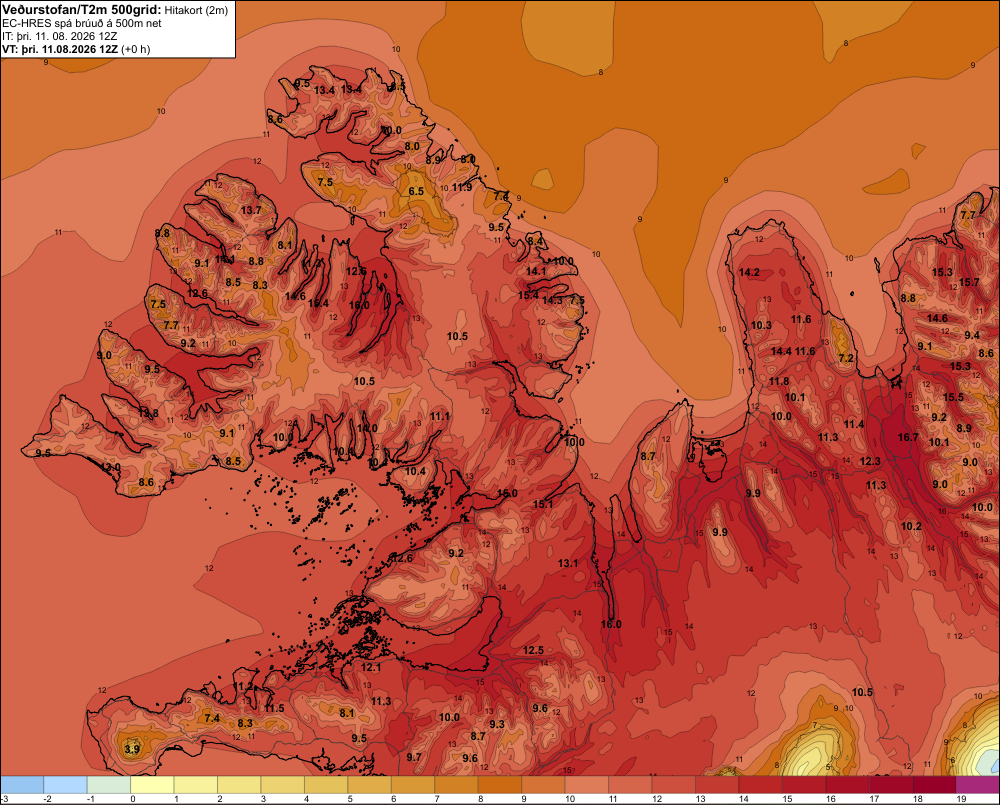Click the 14.2 temperature label on peninsula
The height and width of the screenshot is (805, 1000).
click(749, 272)
